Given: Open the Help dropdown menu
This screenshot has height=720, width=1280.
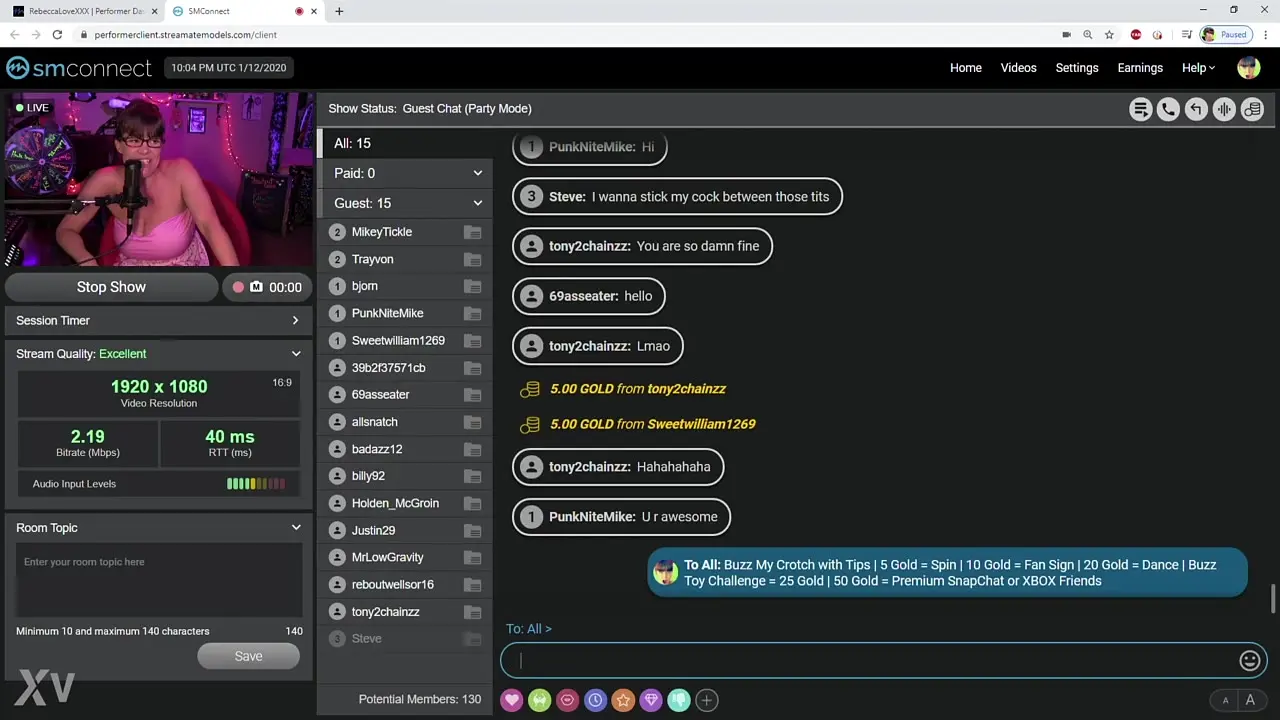Looking at the screenshot, I should coord(1198,68).
